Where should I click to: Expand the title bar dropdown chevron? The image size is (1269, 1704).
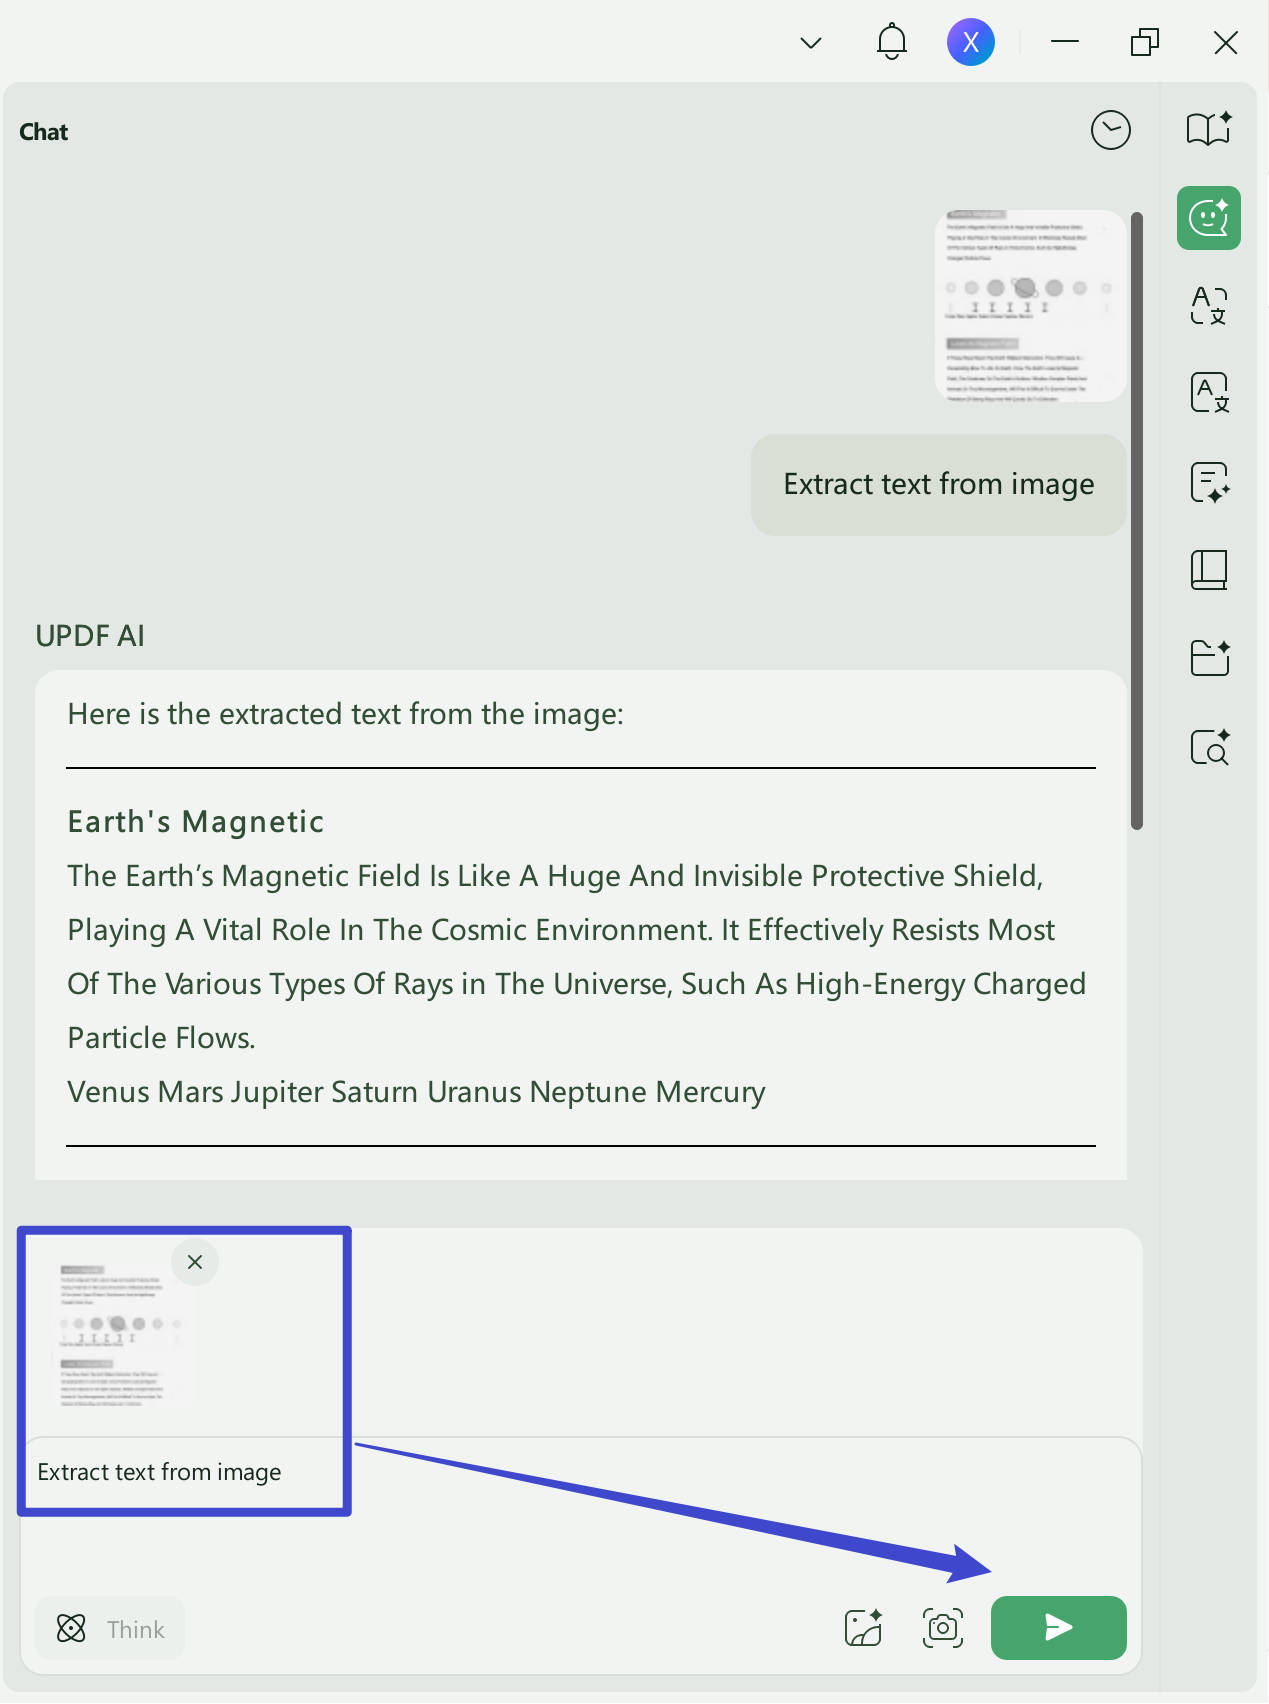click(811, 43)
